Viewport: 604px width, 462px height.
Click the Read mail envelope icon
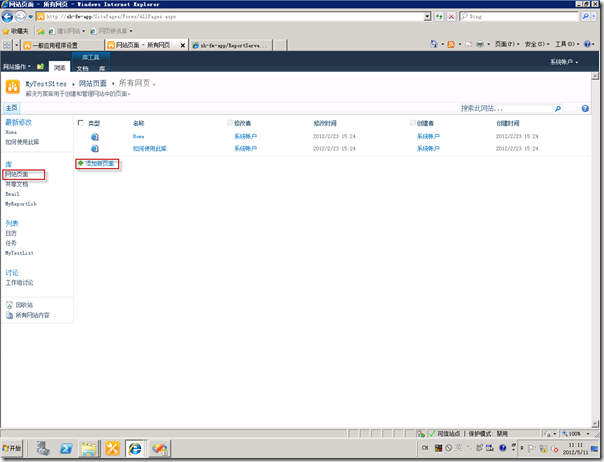(468, 44)
